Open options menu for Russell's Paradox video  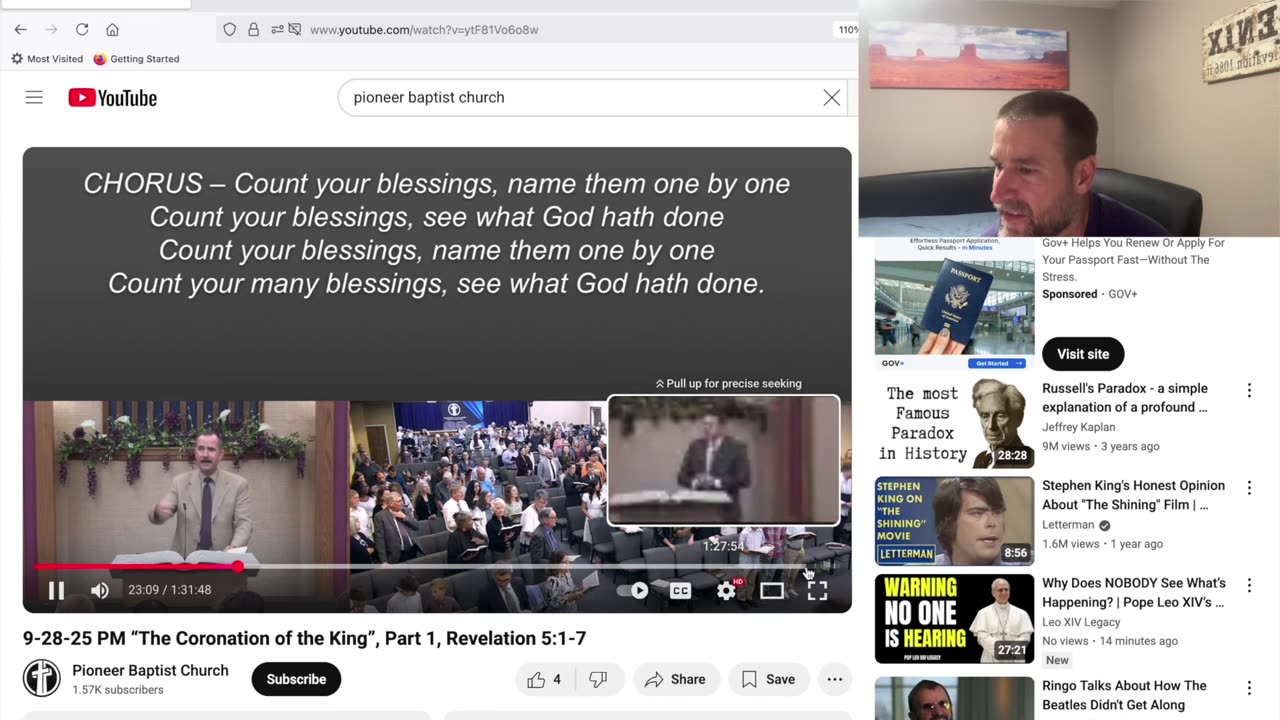point(1249,390)
